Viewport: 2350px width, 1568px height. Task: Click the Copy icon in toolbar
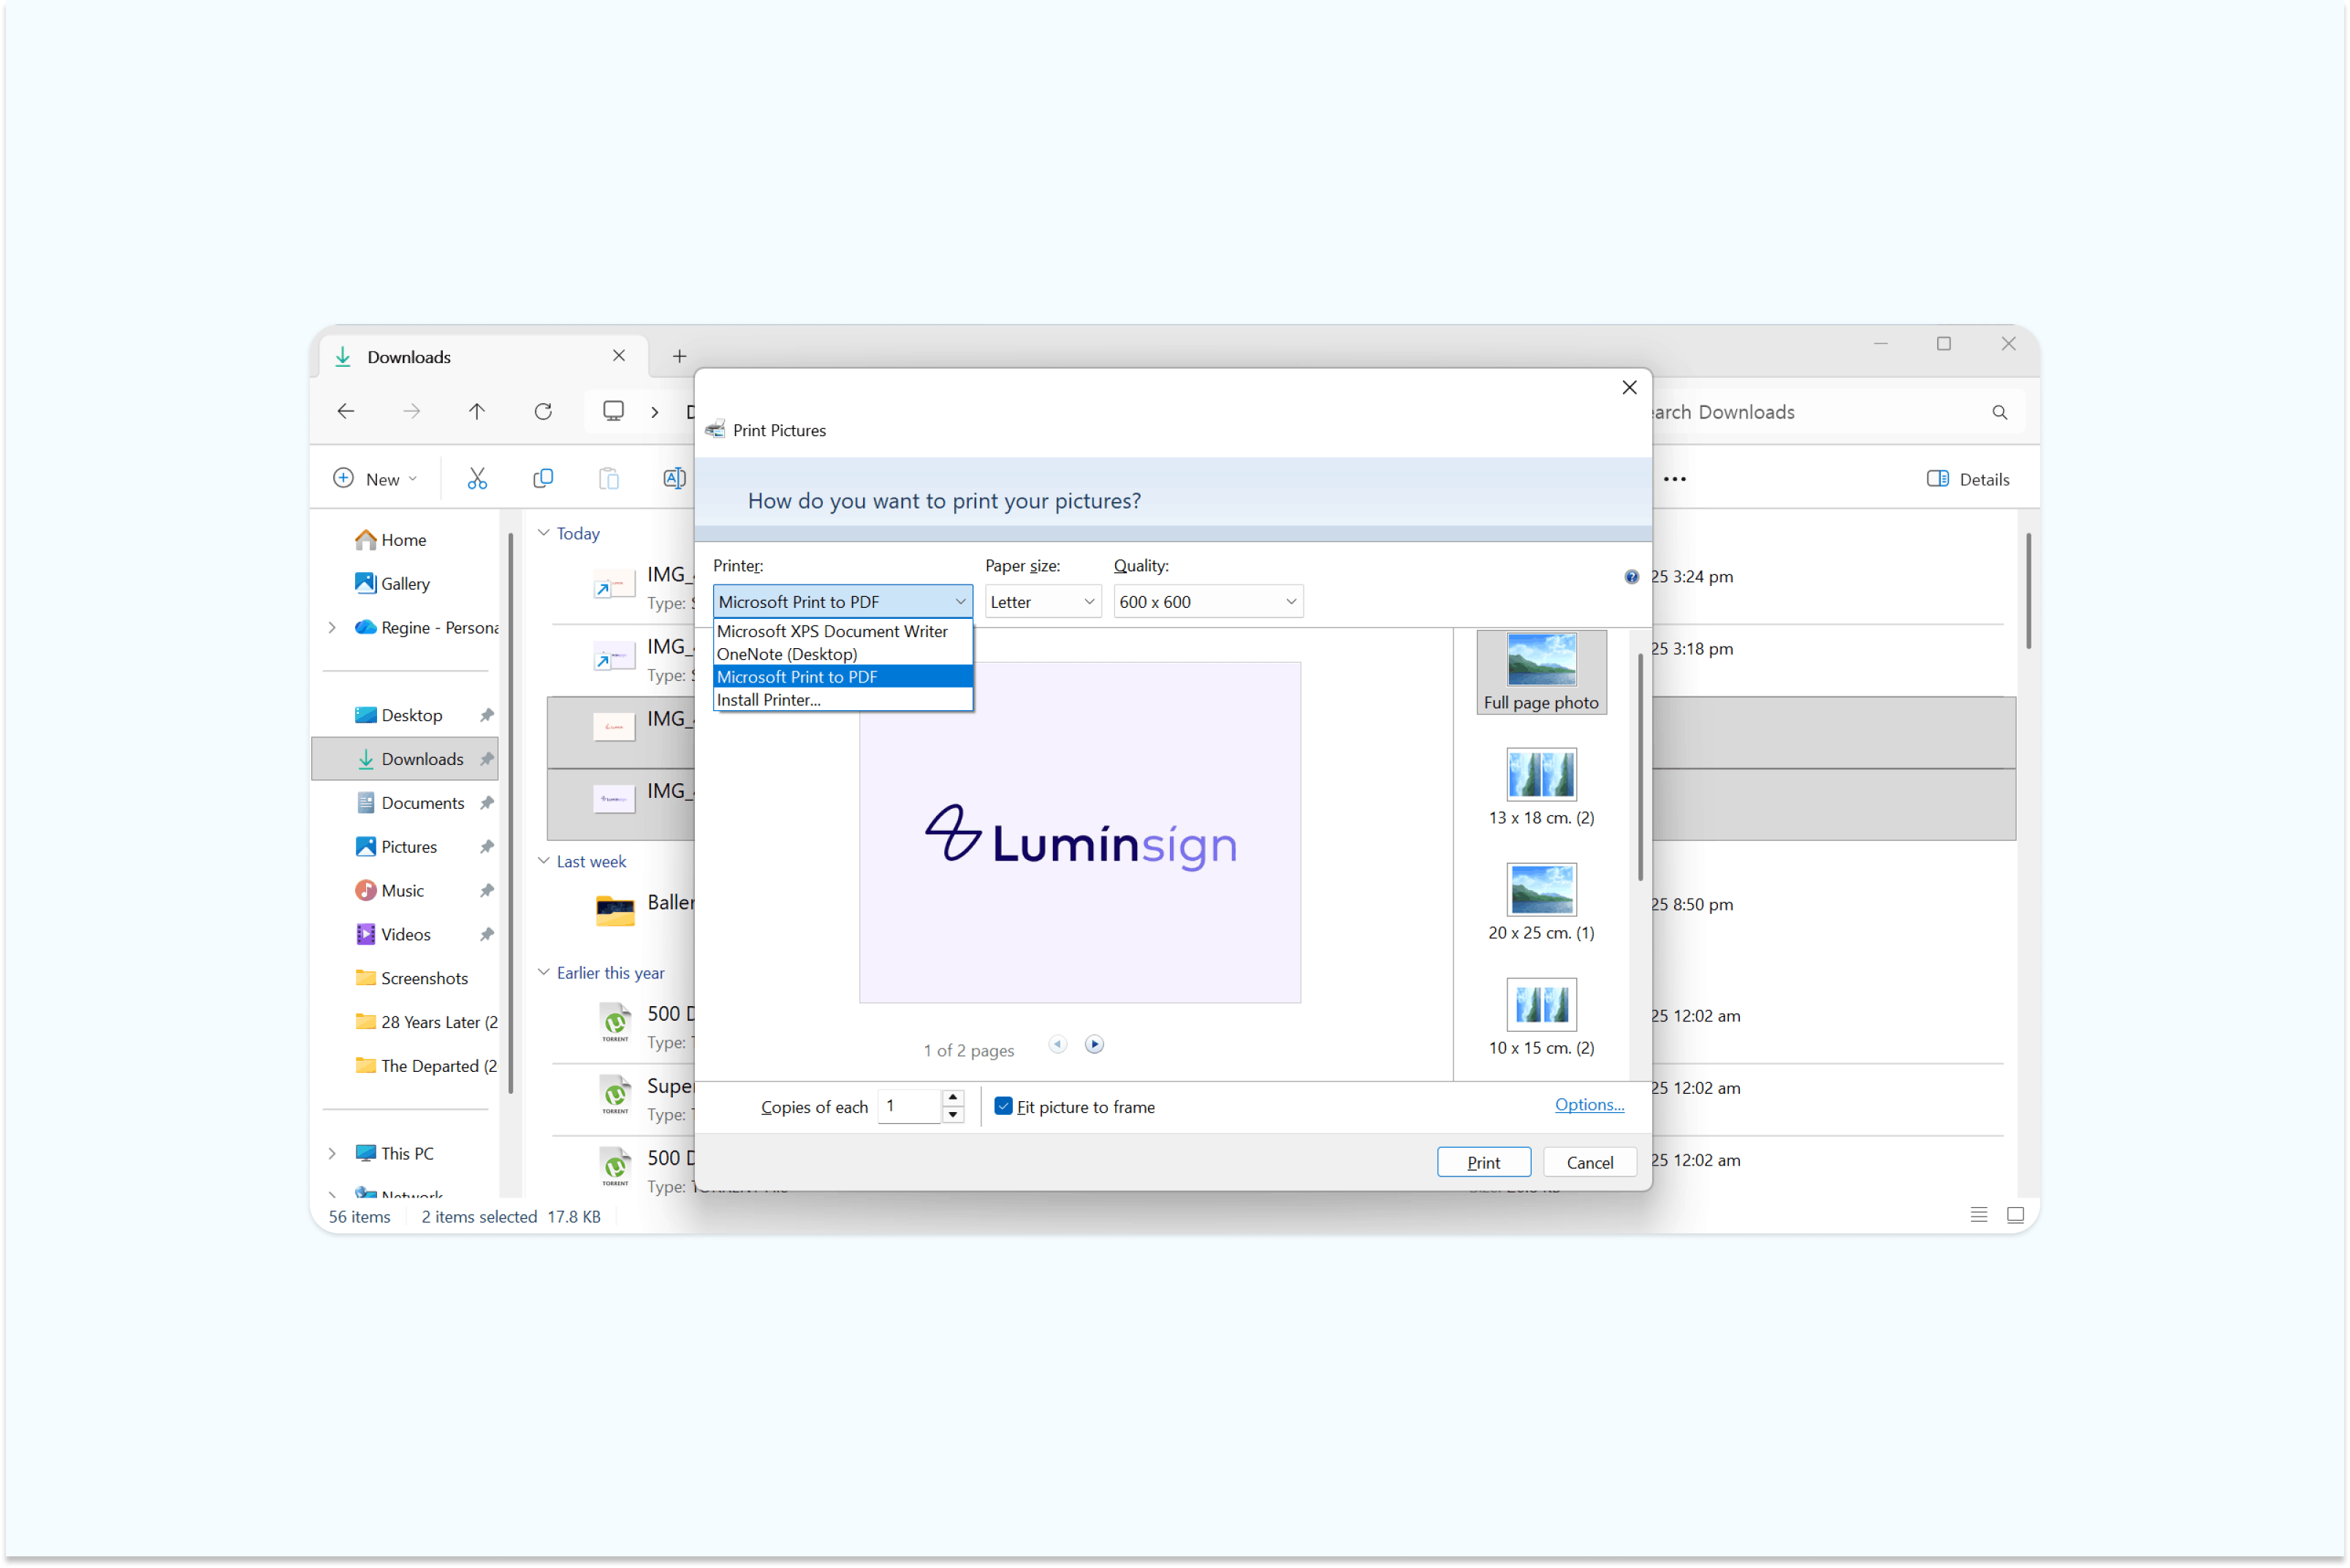pos(543,479)
